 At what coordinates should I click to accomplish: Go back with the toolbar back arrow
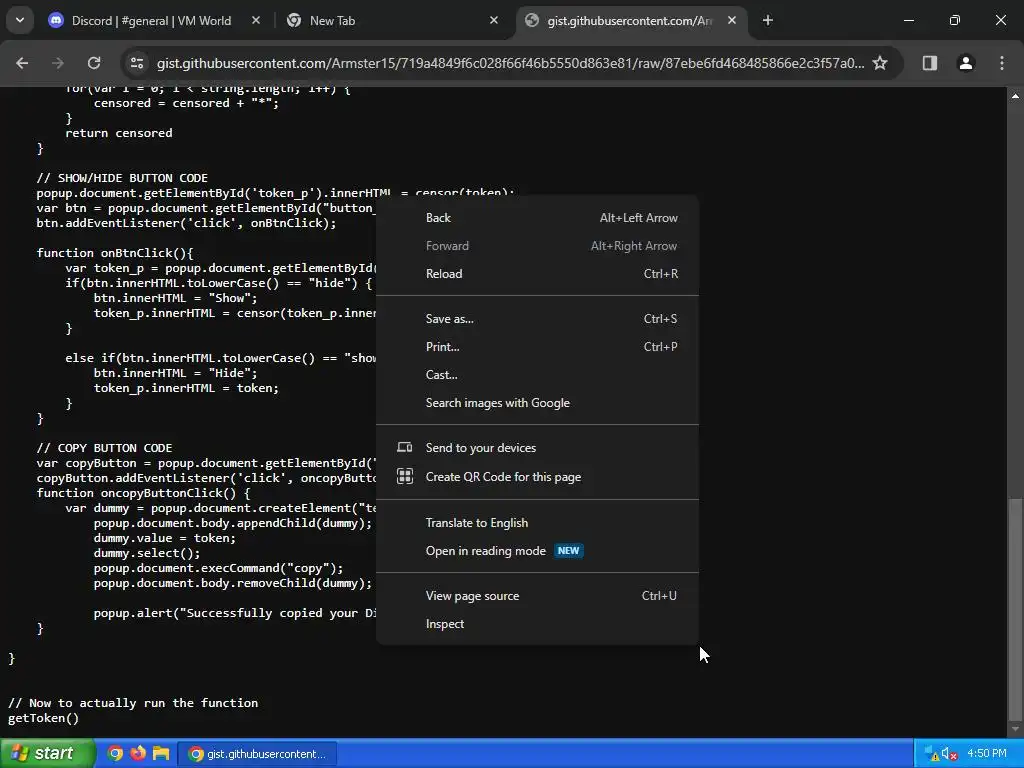click(x=22, y=63)
